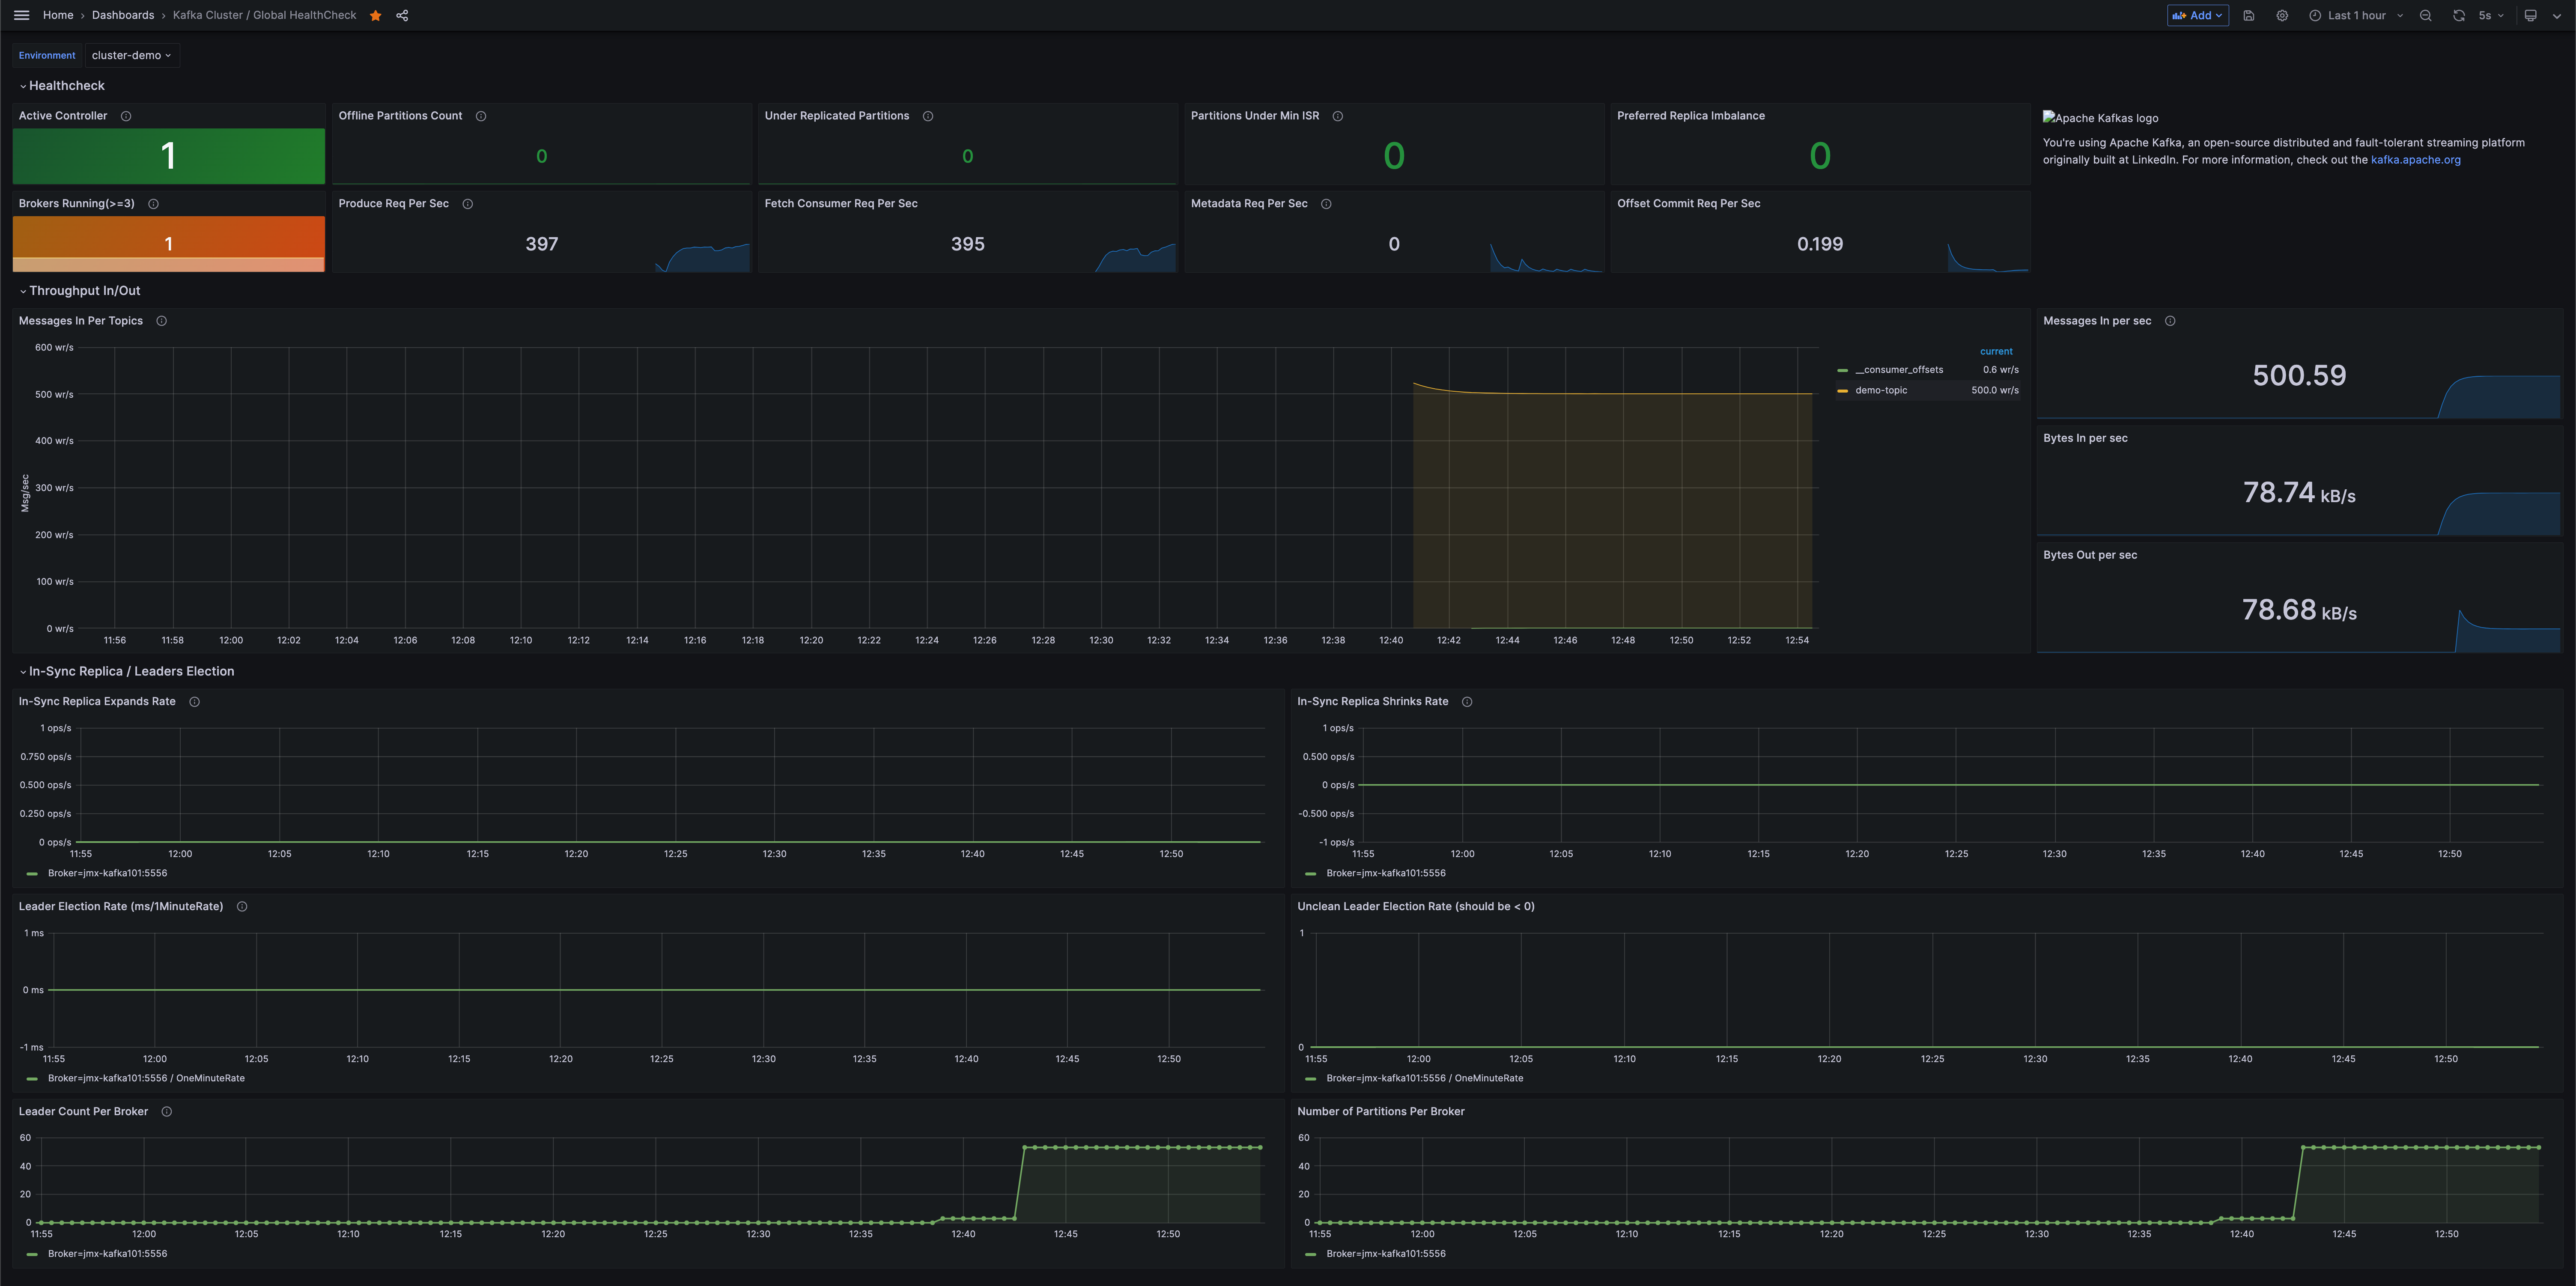Viewport: 2576px width, 1286px height.
Task: Toggle Broker legend in Leader Count Per Broker
Action: pos(107,1254)
